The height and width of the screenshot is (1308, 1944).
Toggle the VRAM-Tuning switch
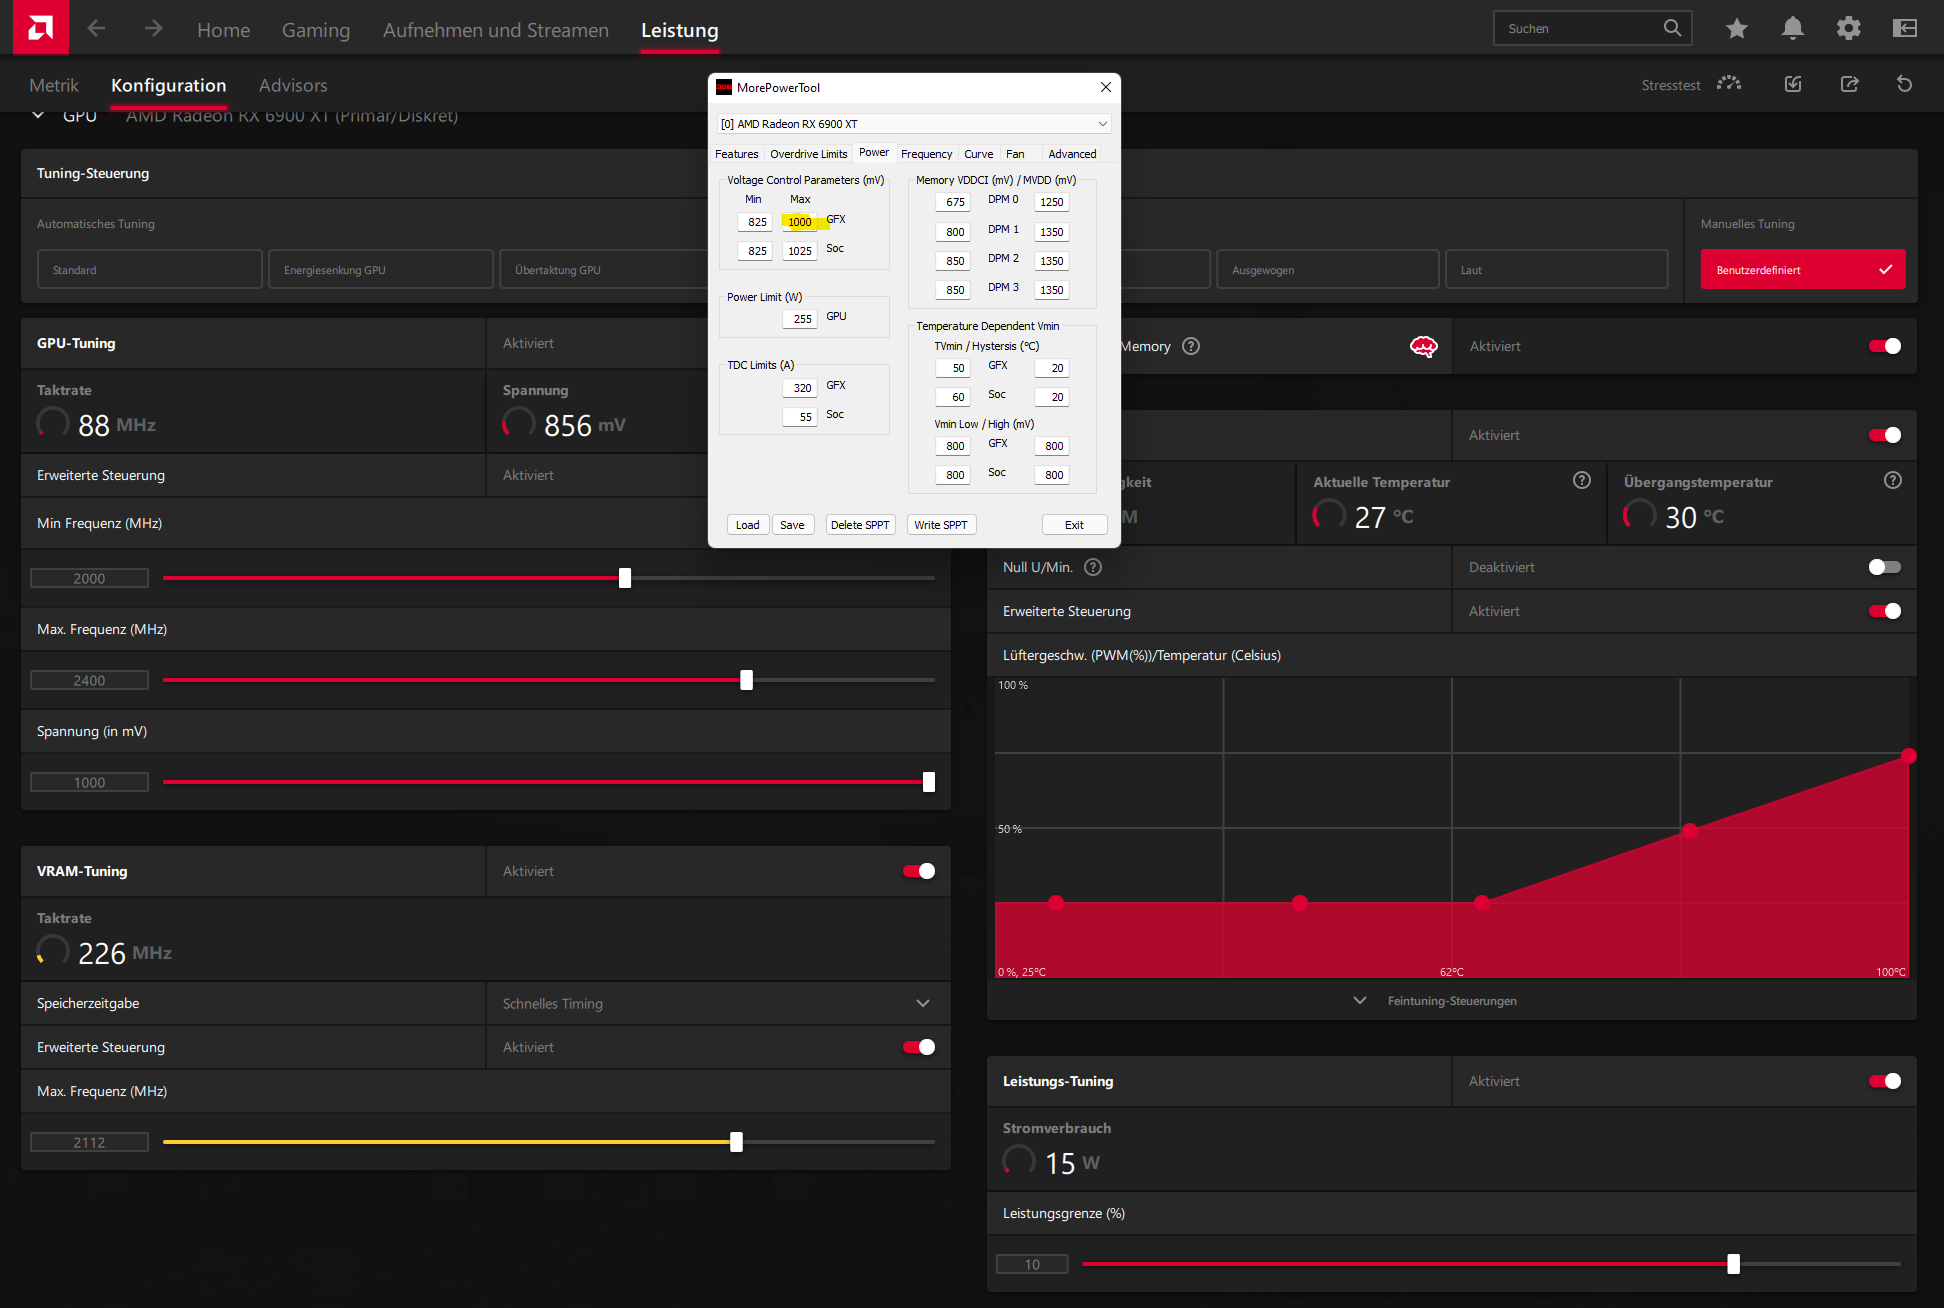(x=918, y=871)
